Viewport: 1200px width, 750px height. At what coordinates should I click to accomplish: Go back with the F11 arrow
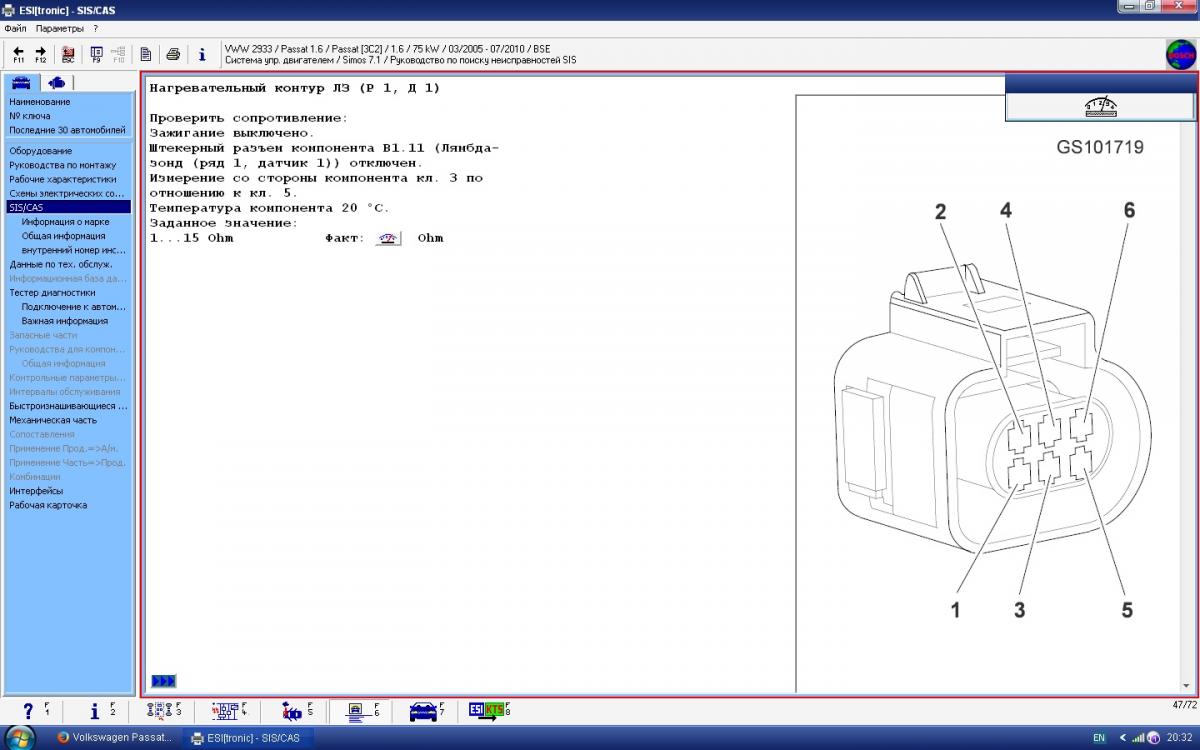point(18,54)
